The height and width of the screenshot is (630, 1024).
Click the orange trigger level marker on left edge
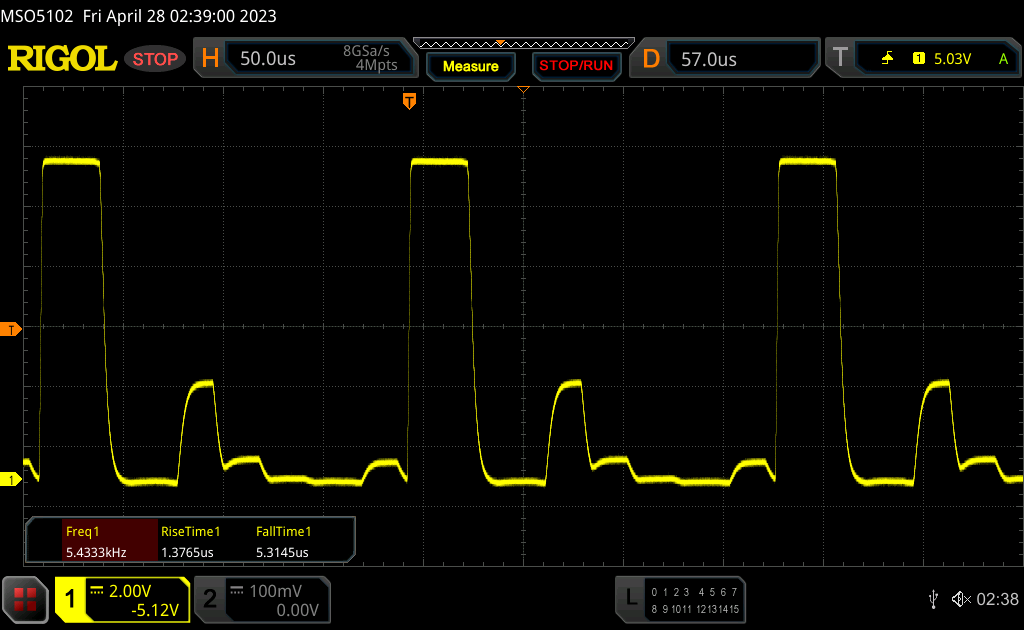(11, 329)
